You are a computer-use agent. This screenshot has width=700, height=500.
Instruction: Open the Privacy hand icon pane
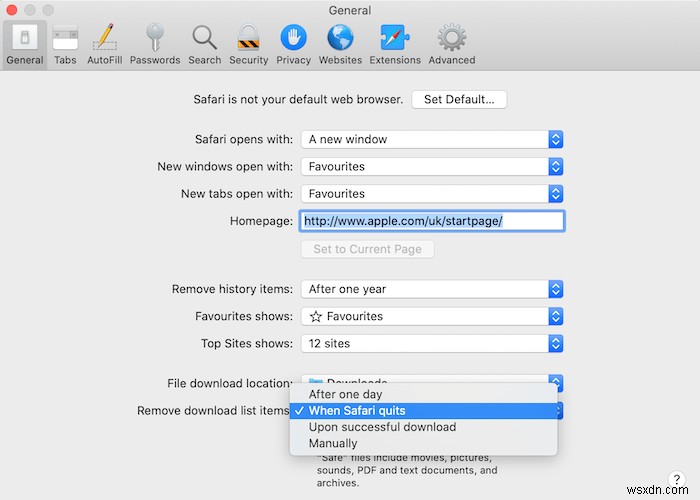coord(293,45)
